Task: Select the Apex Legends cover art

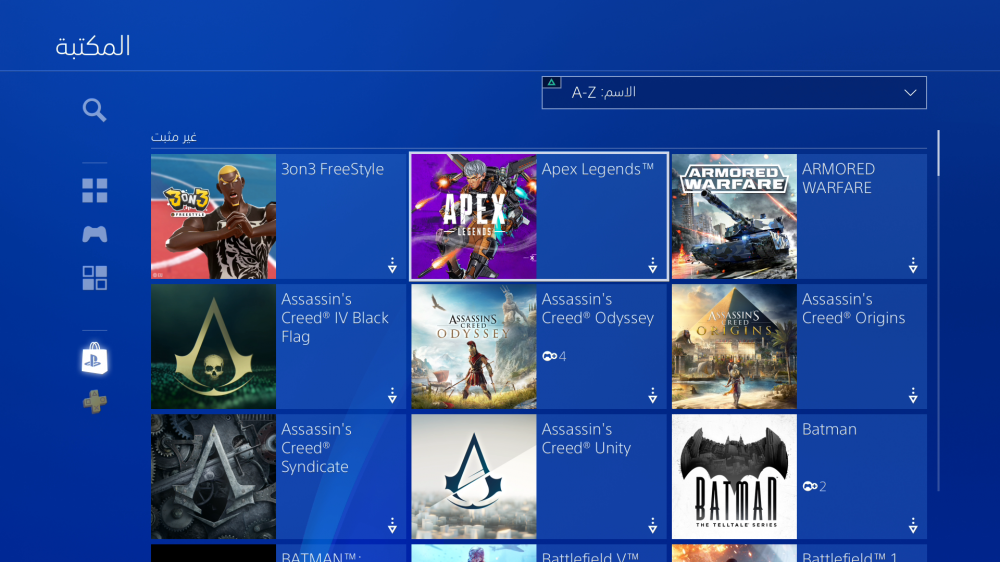Action: tap(474, 216)
